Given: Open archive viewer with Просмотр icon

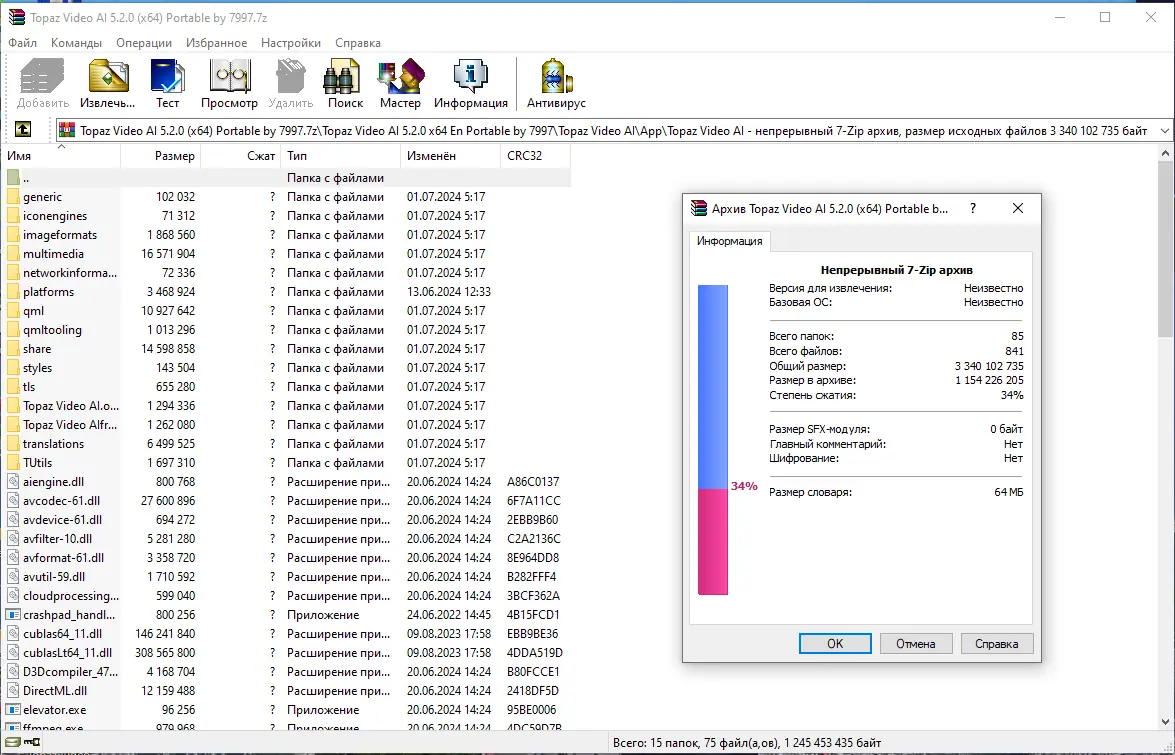Looking at the screenshot, I should (x=229, y=82).
